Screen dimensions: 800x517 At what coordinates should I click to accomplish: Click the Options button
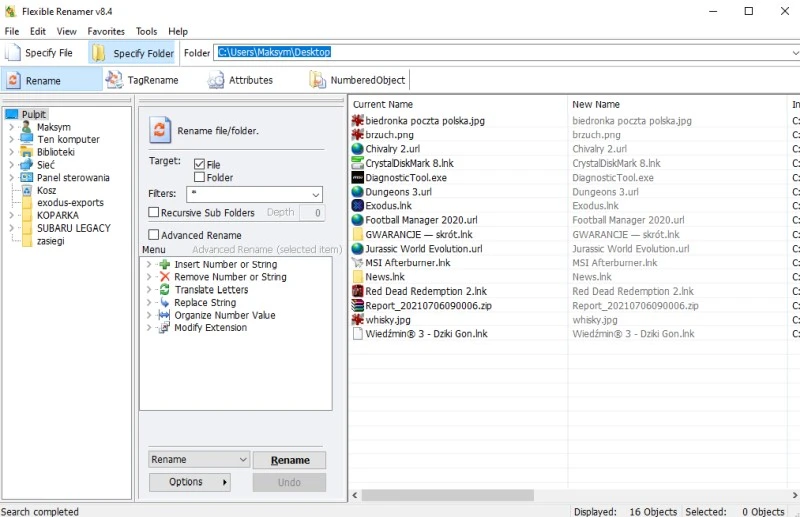click(189, 482)
